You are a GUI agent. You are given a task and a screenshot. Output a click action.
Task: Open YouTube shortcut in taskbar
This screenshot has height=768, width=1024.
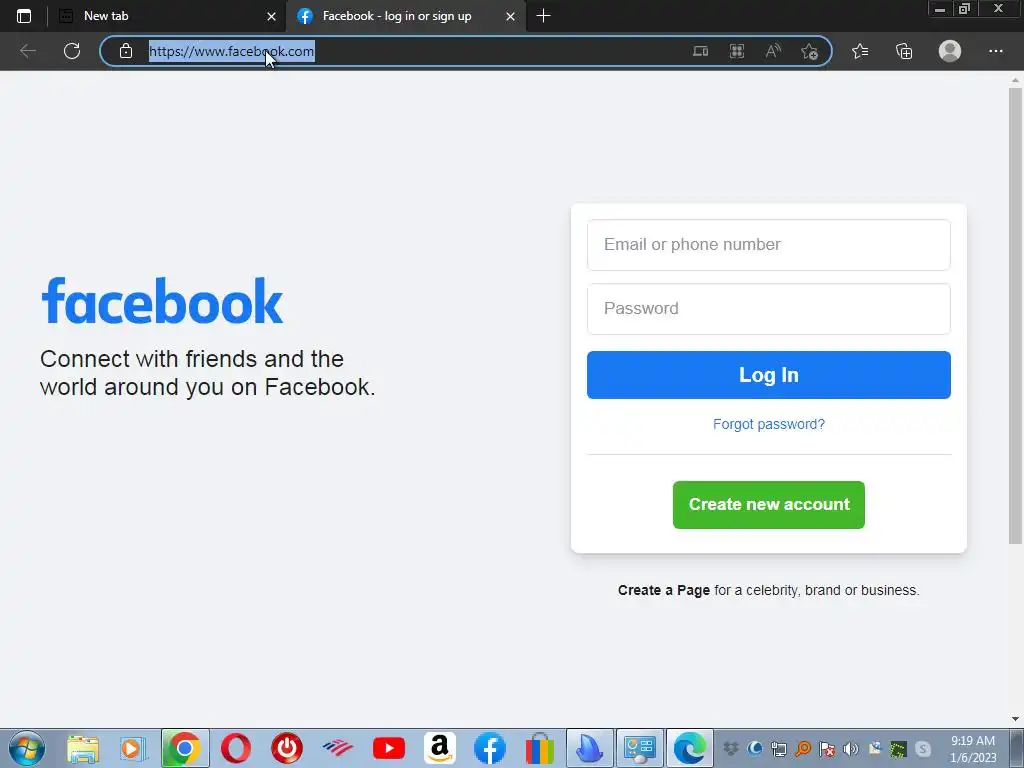[389, 748]
